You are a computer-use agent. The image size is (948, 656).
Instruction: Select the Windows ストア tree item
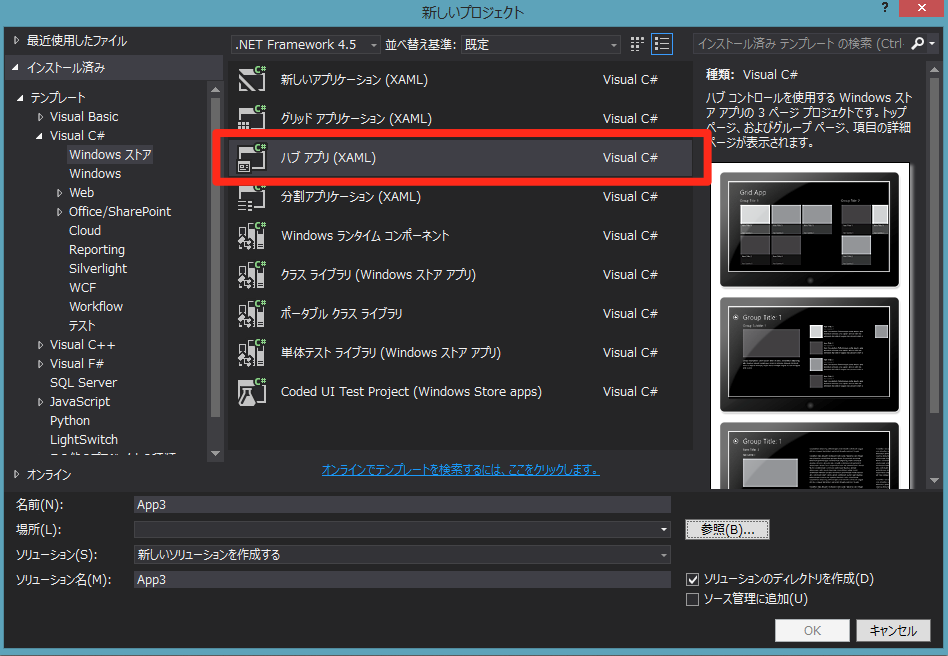click(x=110, y=155)
